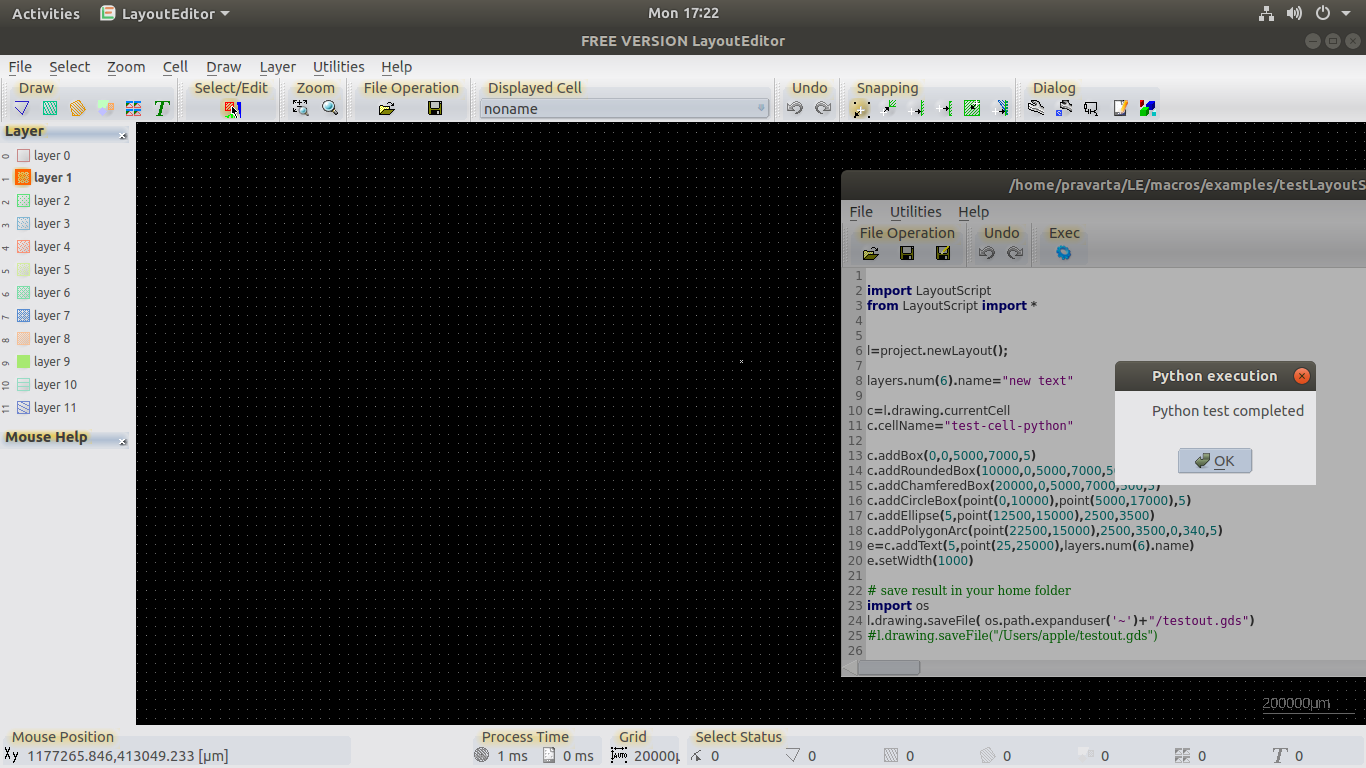Select the orange polygon draw tool
Image resolution: width=1366 pixels, height=768 pixels.
78,108
